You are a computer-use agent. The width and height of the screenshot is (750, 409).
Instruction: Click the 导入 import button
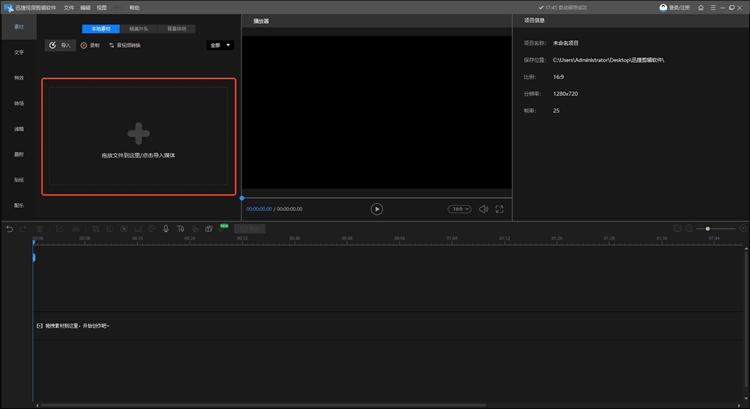pyautogui.click(x=61, y=45)
